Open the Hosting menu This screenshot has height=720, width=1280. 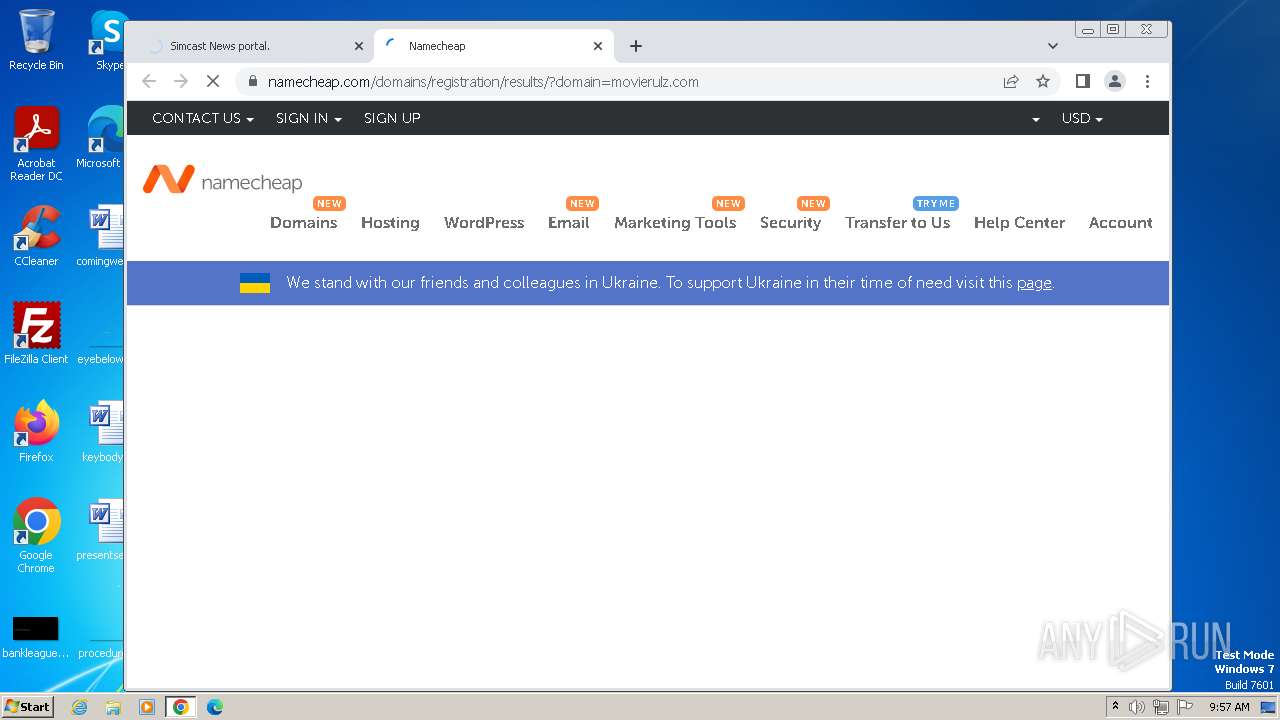390,222
